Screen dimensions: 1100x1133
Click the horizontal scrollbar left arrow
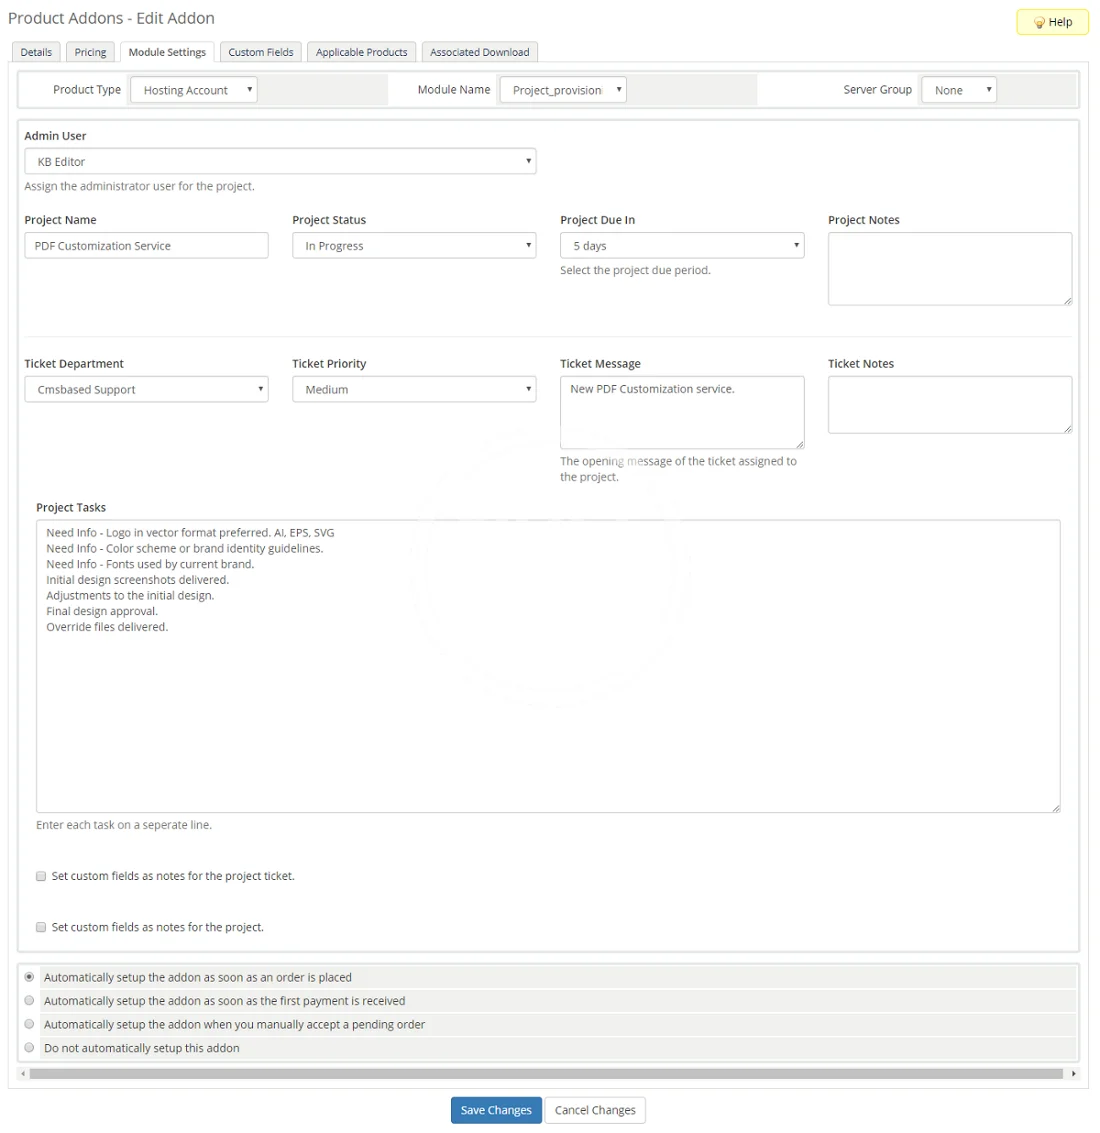tap(23, 1073)
